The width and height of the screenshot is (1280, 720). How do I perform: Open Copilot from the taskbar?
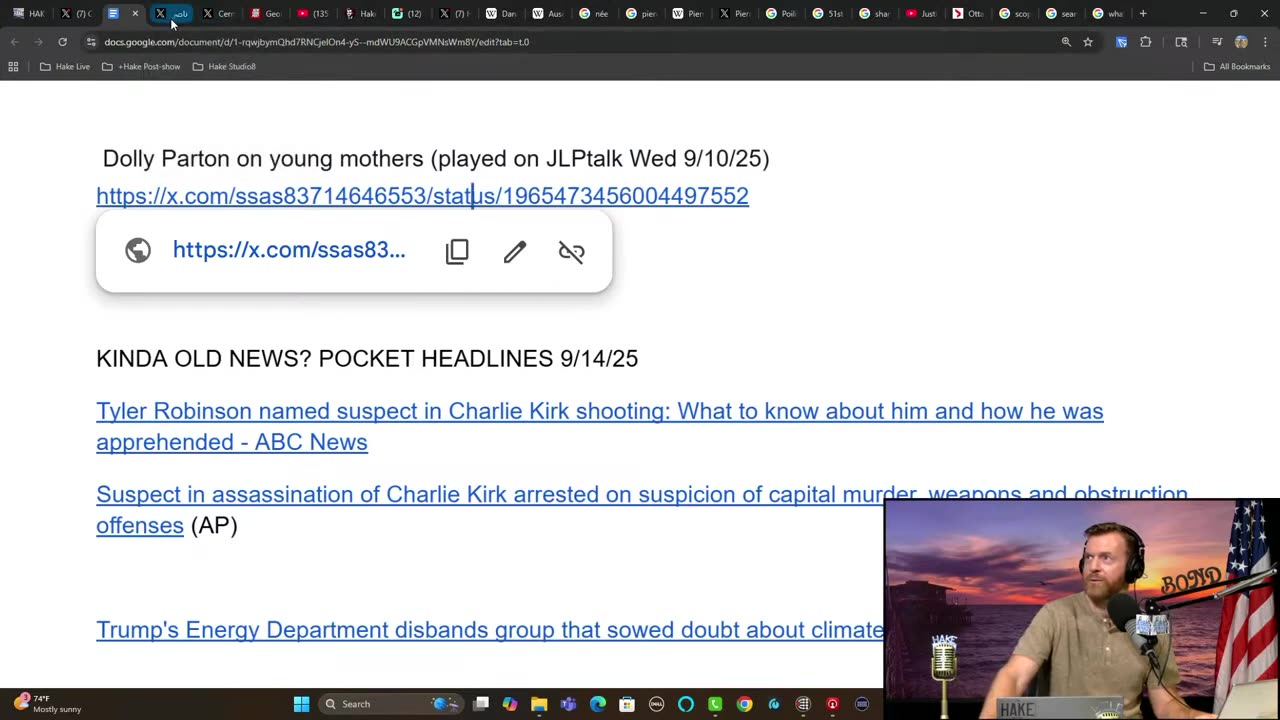pyautogui.click(x=510, y=704)
